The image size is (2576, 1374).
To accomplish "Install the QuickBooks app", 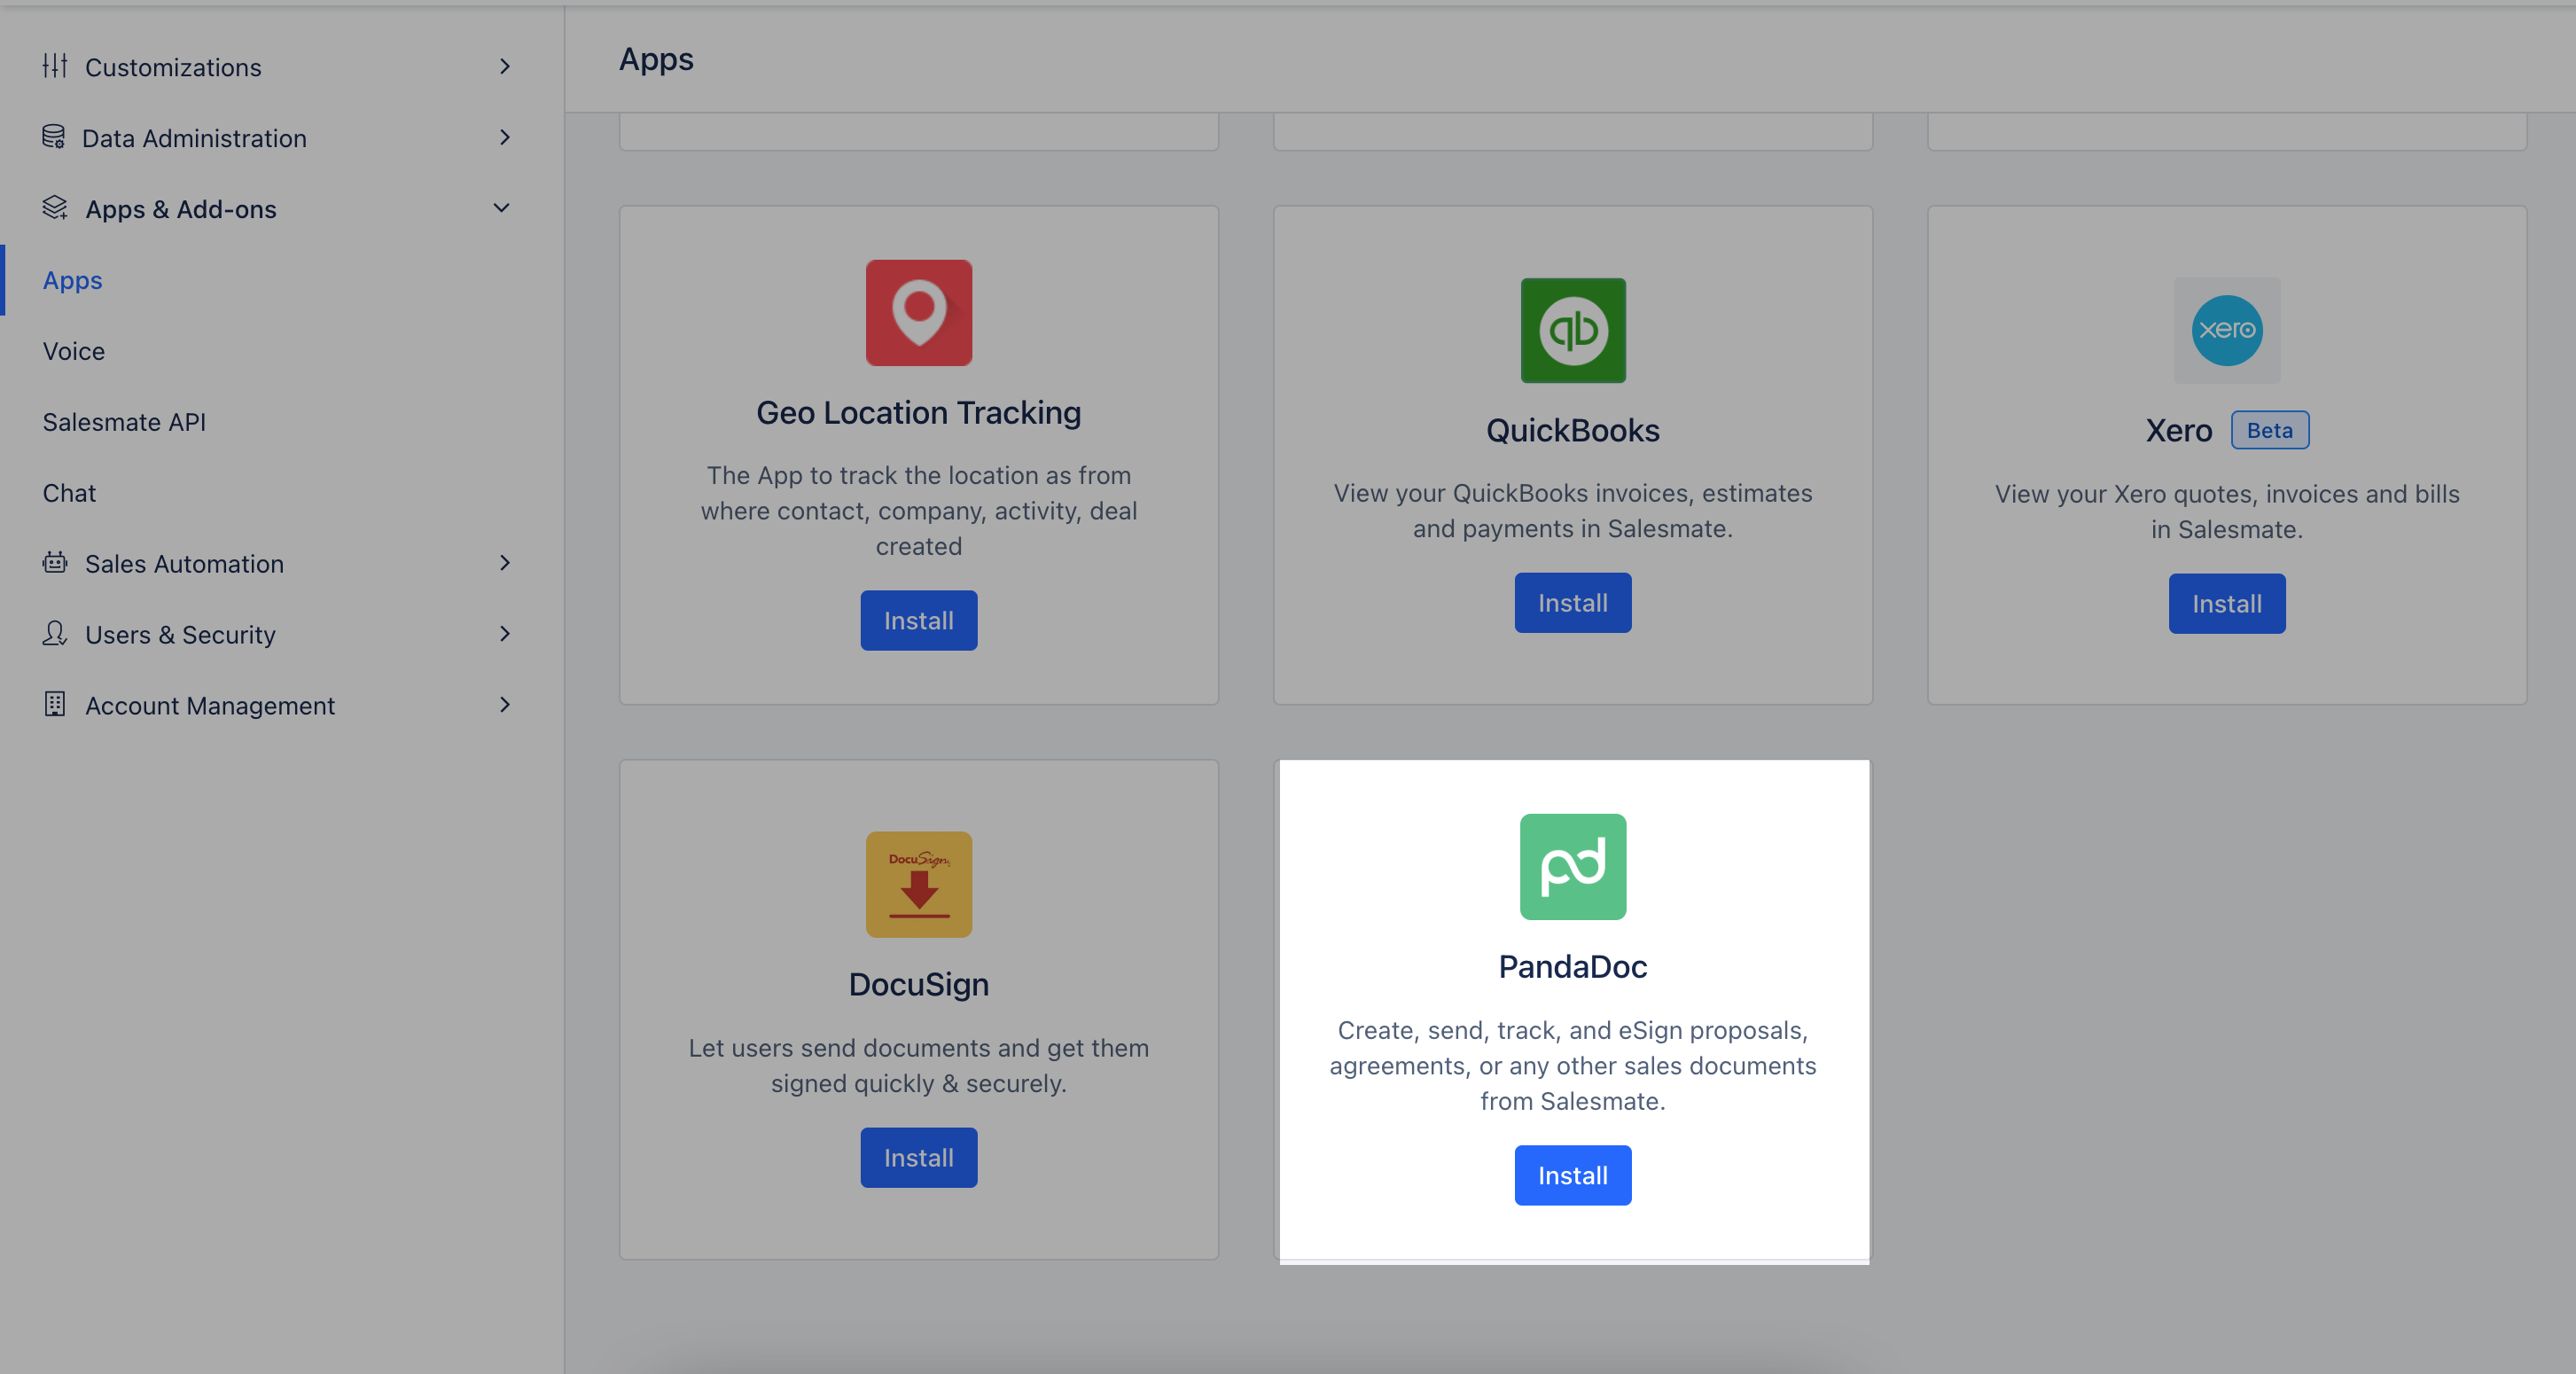I will click(x=1572, y=603).
